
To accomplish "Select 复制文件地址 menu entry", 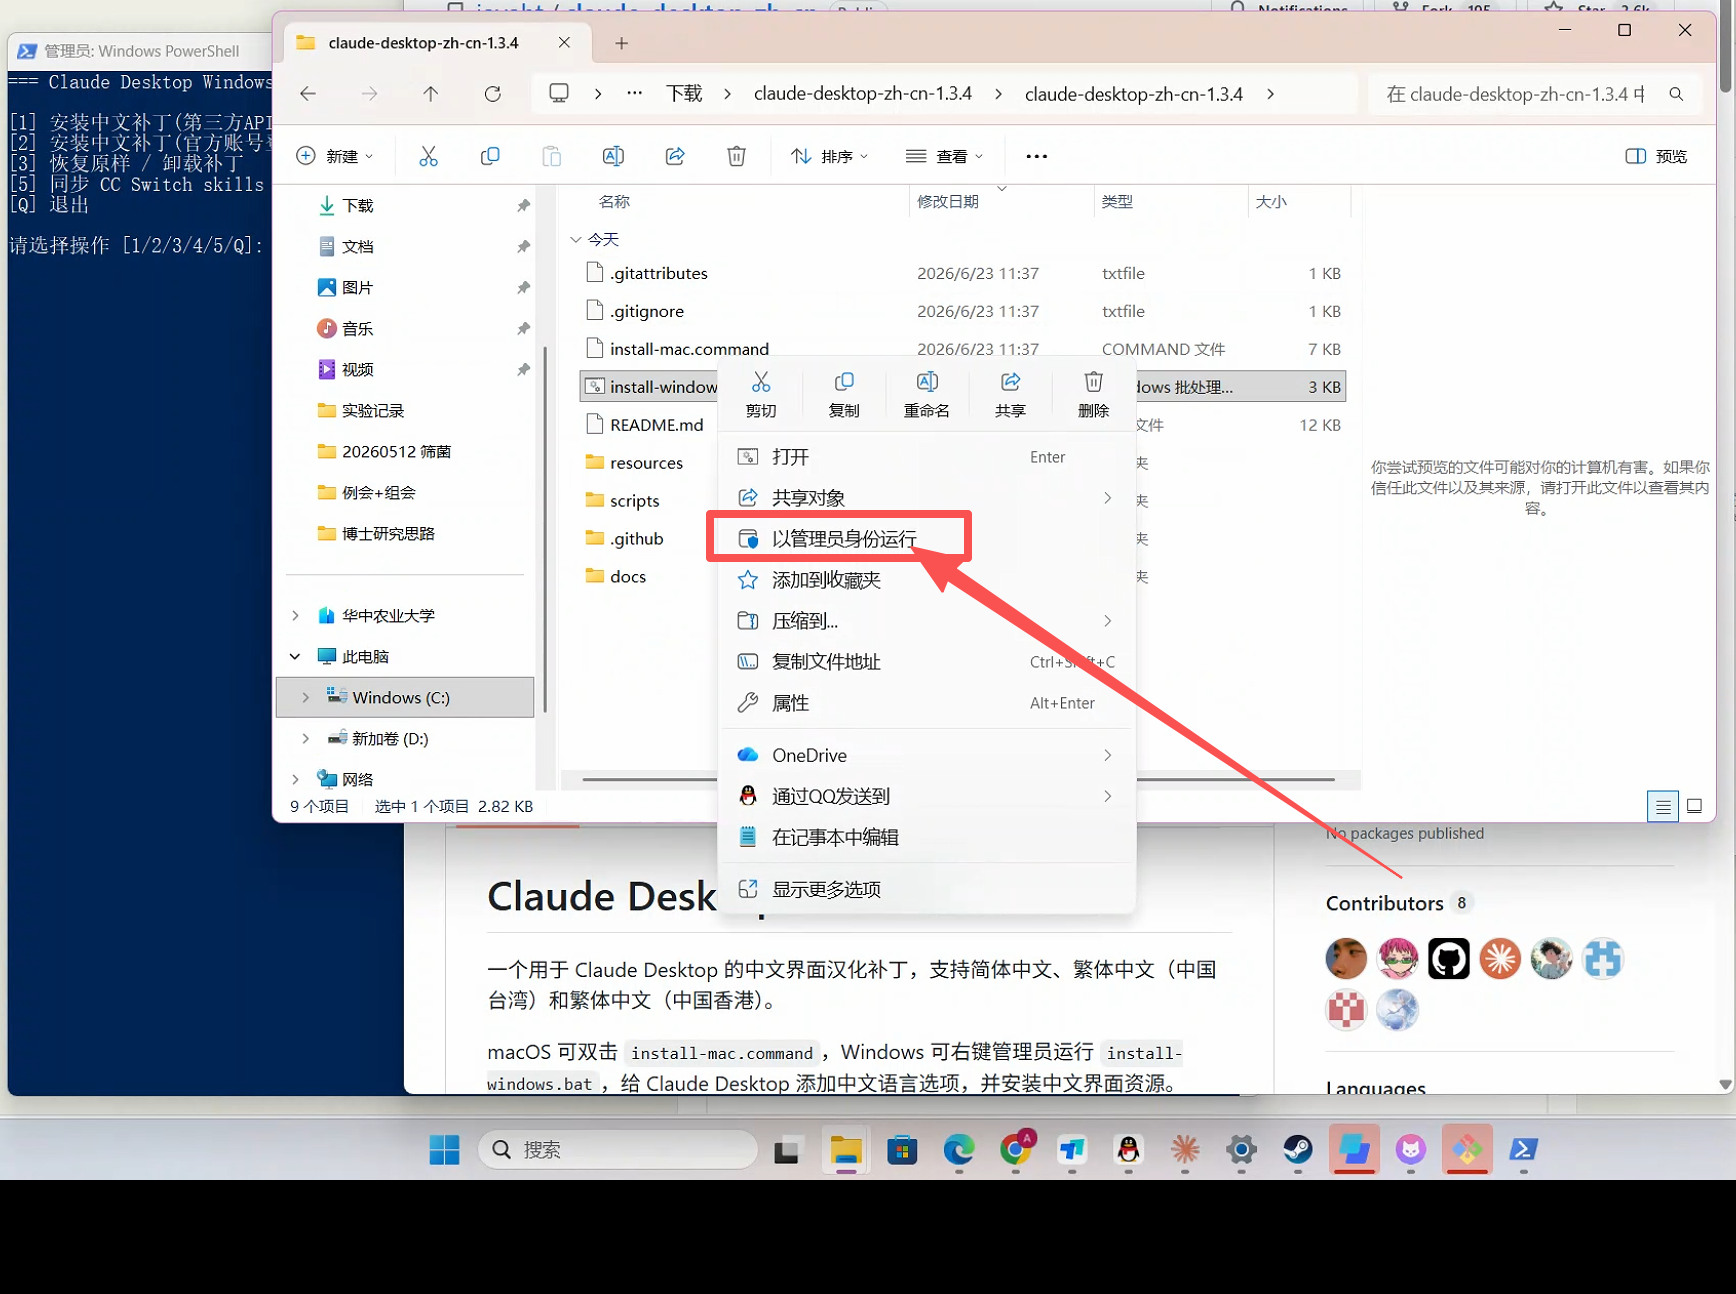I will click(x=927, y=662).
